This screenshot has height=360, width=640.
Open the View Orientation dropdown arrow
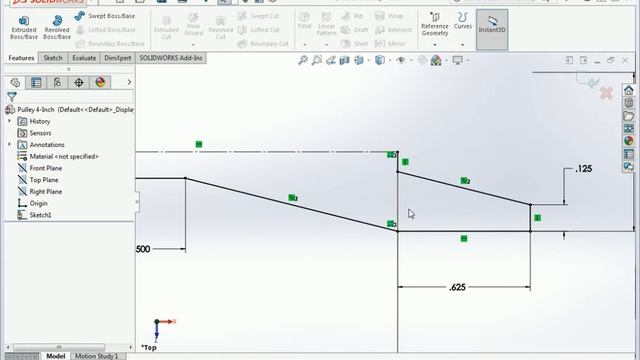pyautogui.click(x=369, y=60)
